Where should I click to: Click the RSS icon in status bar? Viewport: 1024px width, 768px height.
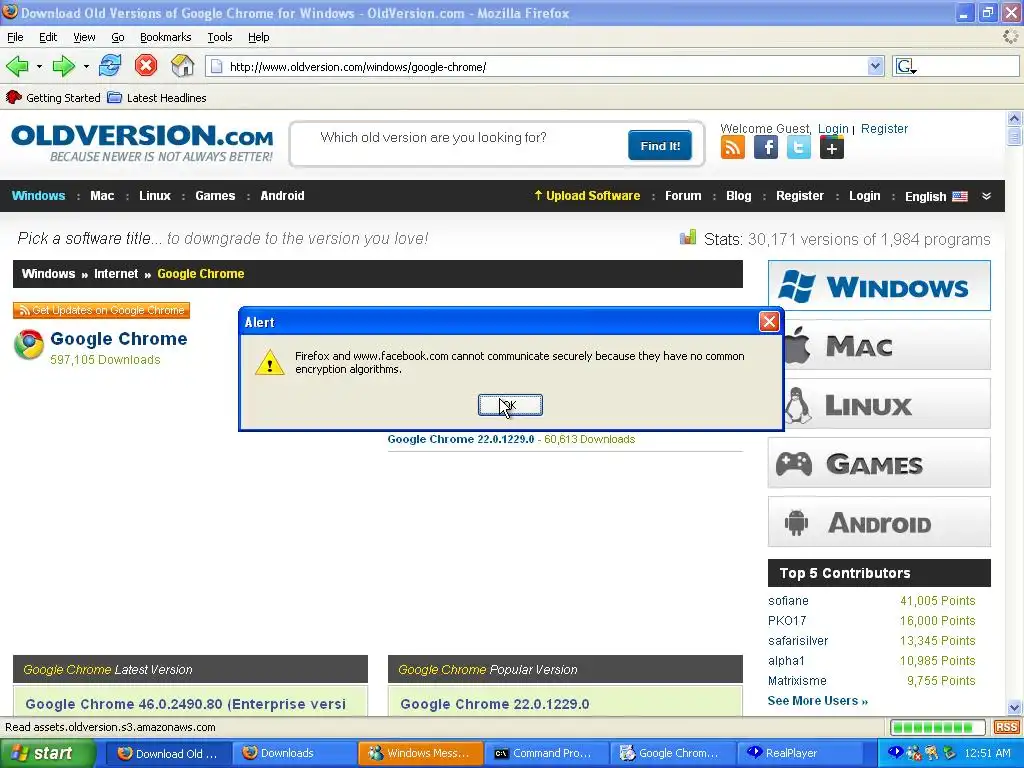pyautogui.click(x=1006, y=727)
